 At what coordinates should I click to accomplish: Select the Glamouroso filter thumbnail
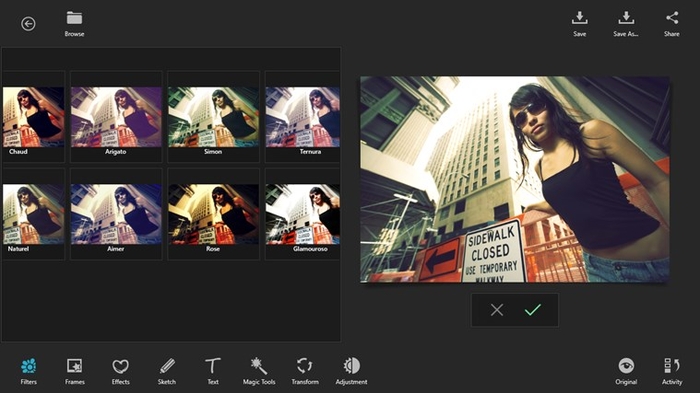[303, 214]
